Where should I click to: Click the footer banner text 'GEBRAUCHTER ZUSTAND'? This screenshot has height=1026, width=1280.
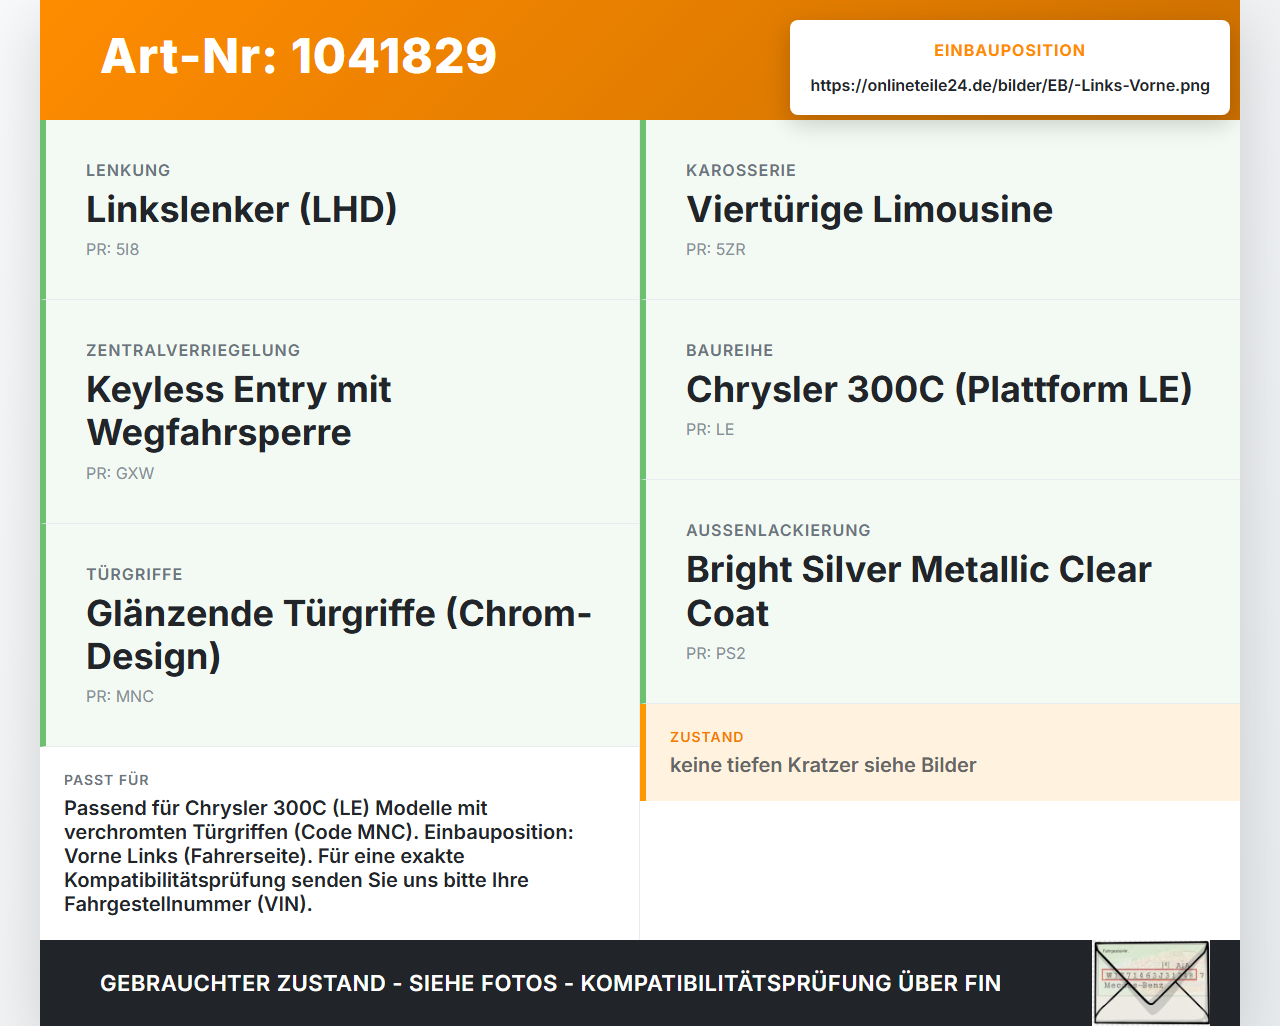243,983
